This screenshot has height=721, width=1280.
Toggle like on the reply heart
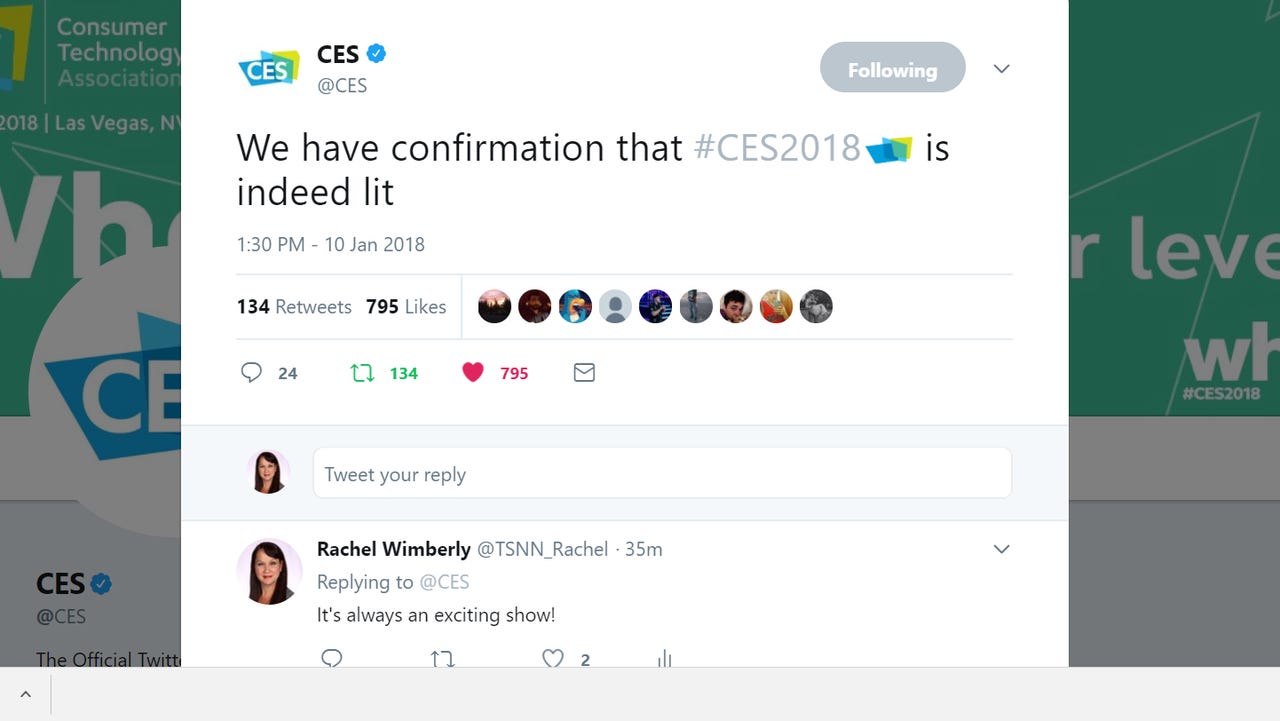pos(552,658)
